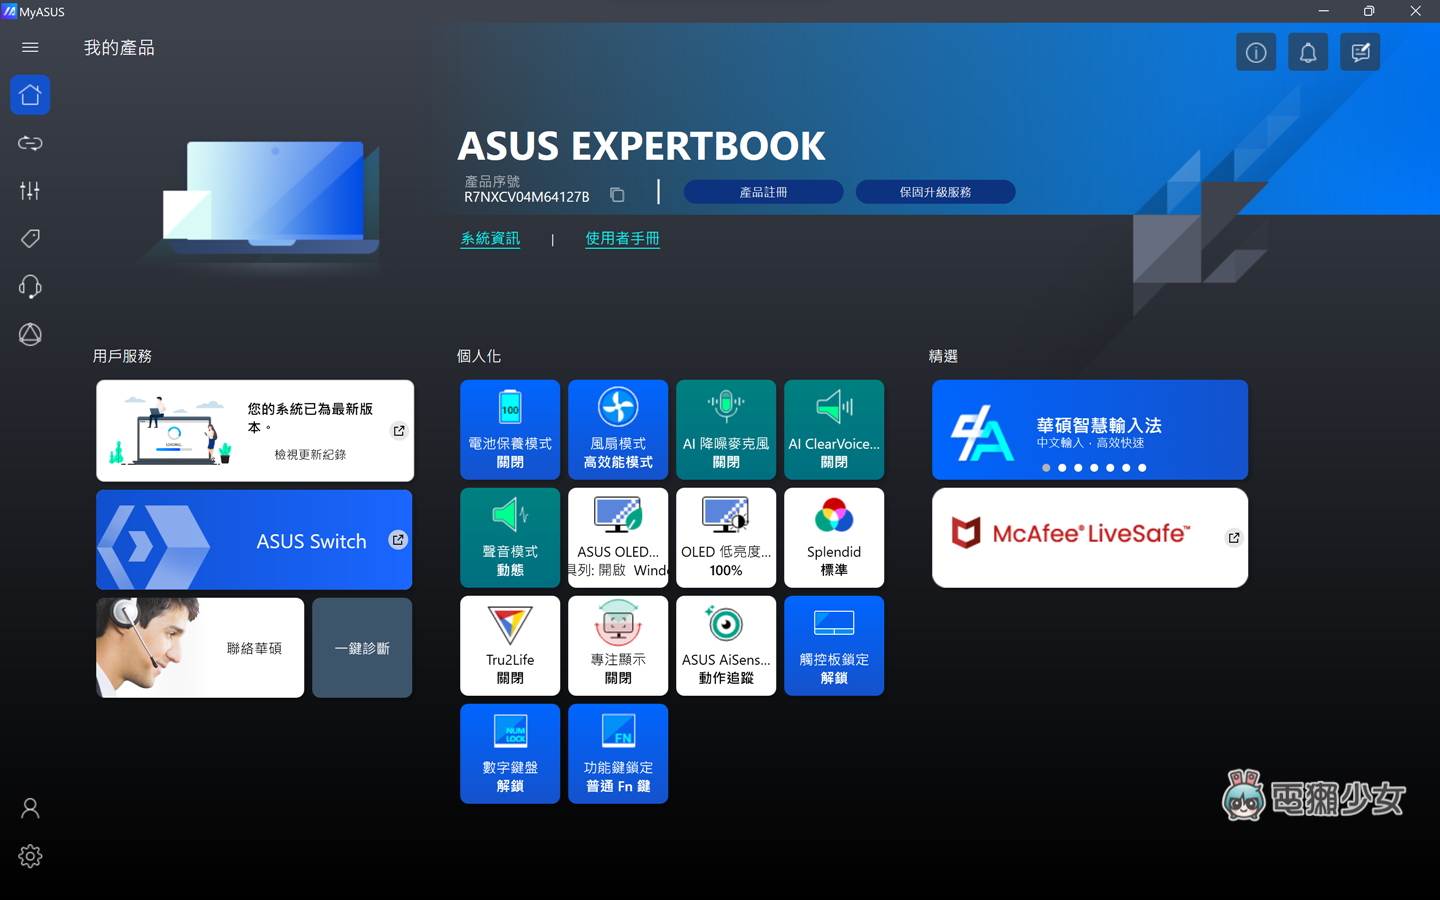Screen dimensions: 1440x900
Task: Select the first carousel dot in 精選 banner
Action: click(1046, 468)
